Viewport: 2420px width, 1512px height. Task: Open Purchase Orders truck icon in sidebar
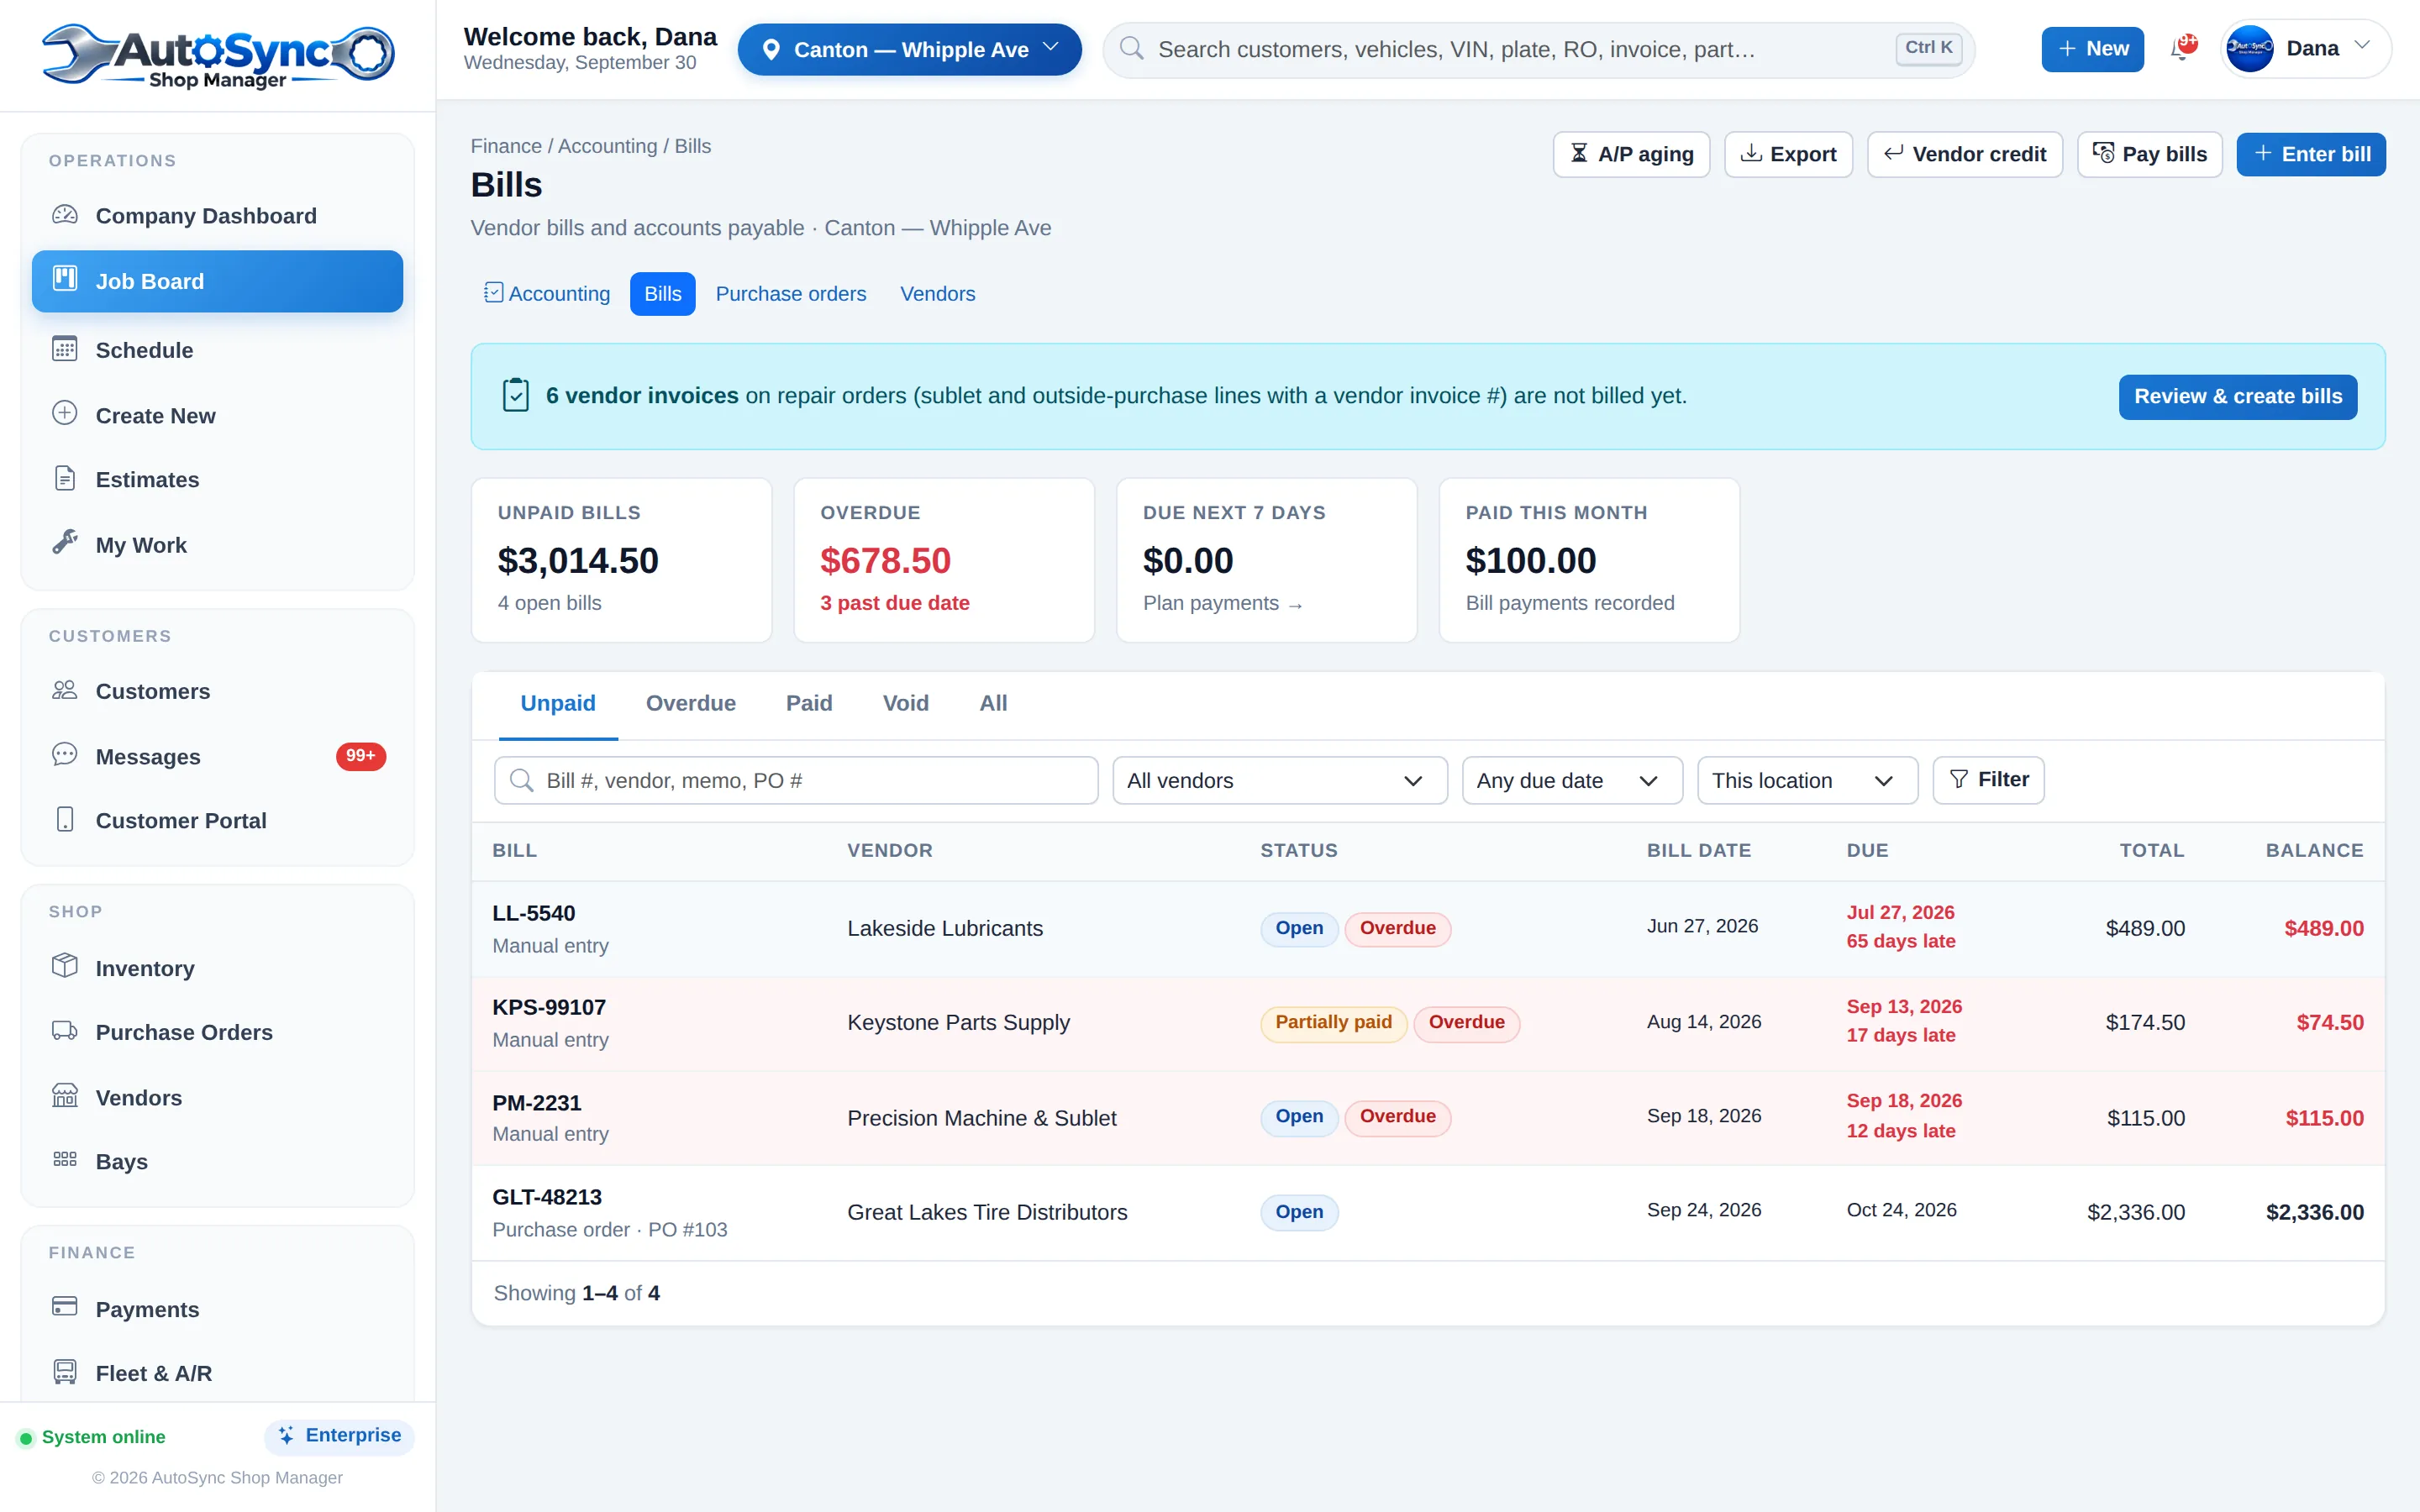65,1031
